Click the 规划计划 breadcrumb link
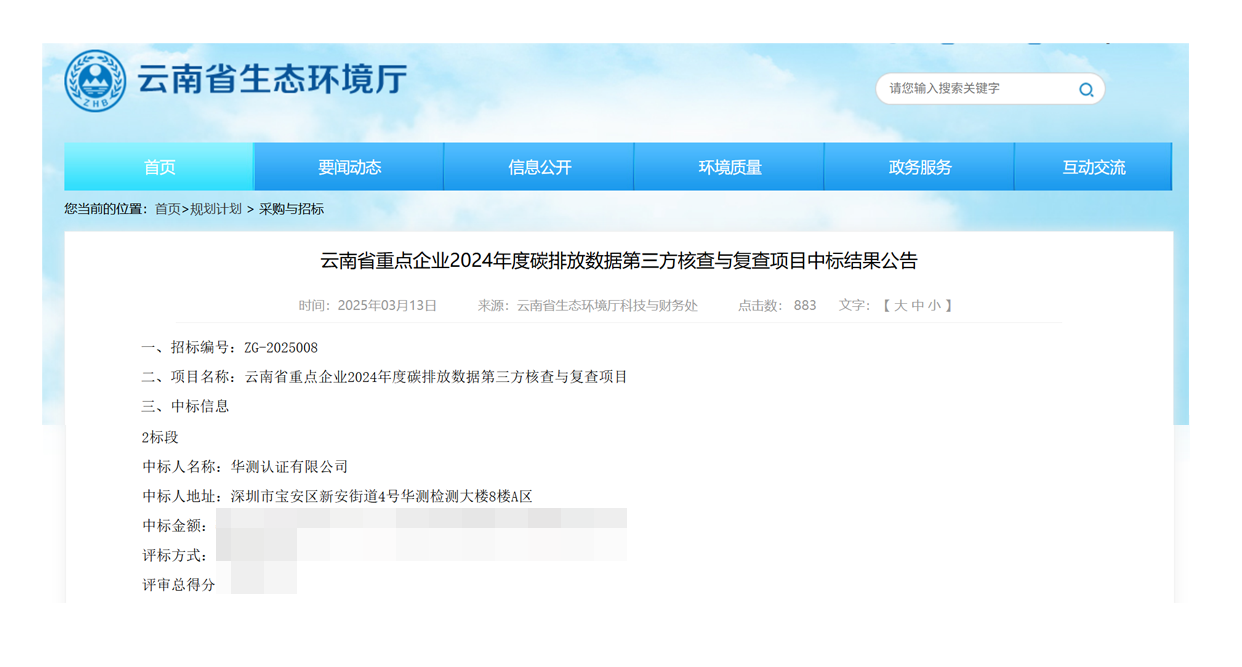The width and height of the screenshot is (1242, 667). pyautogui.click(x=216, y=209)
